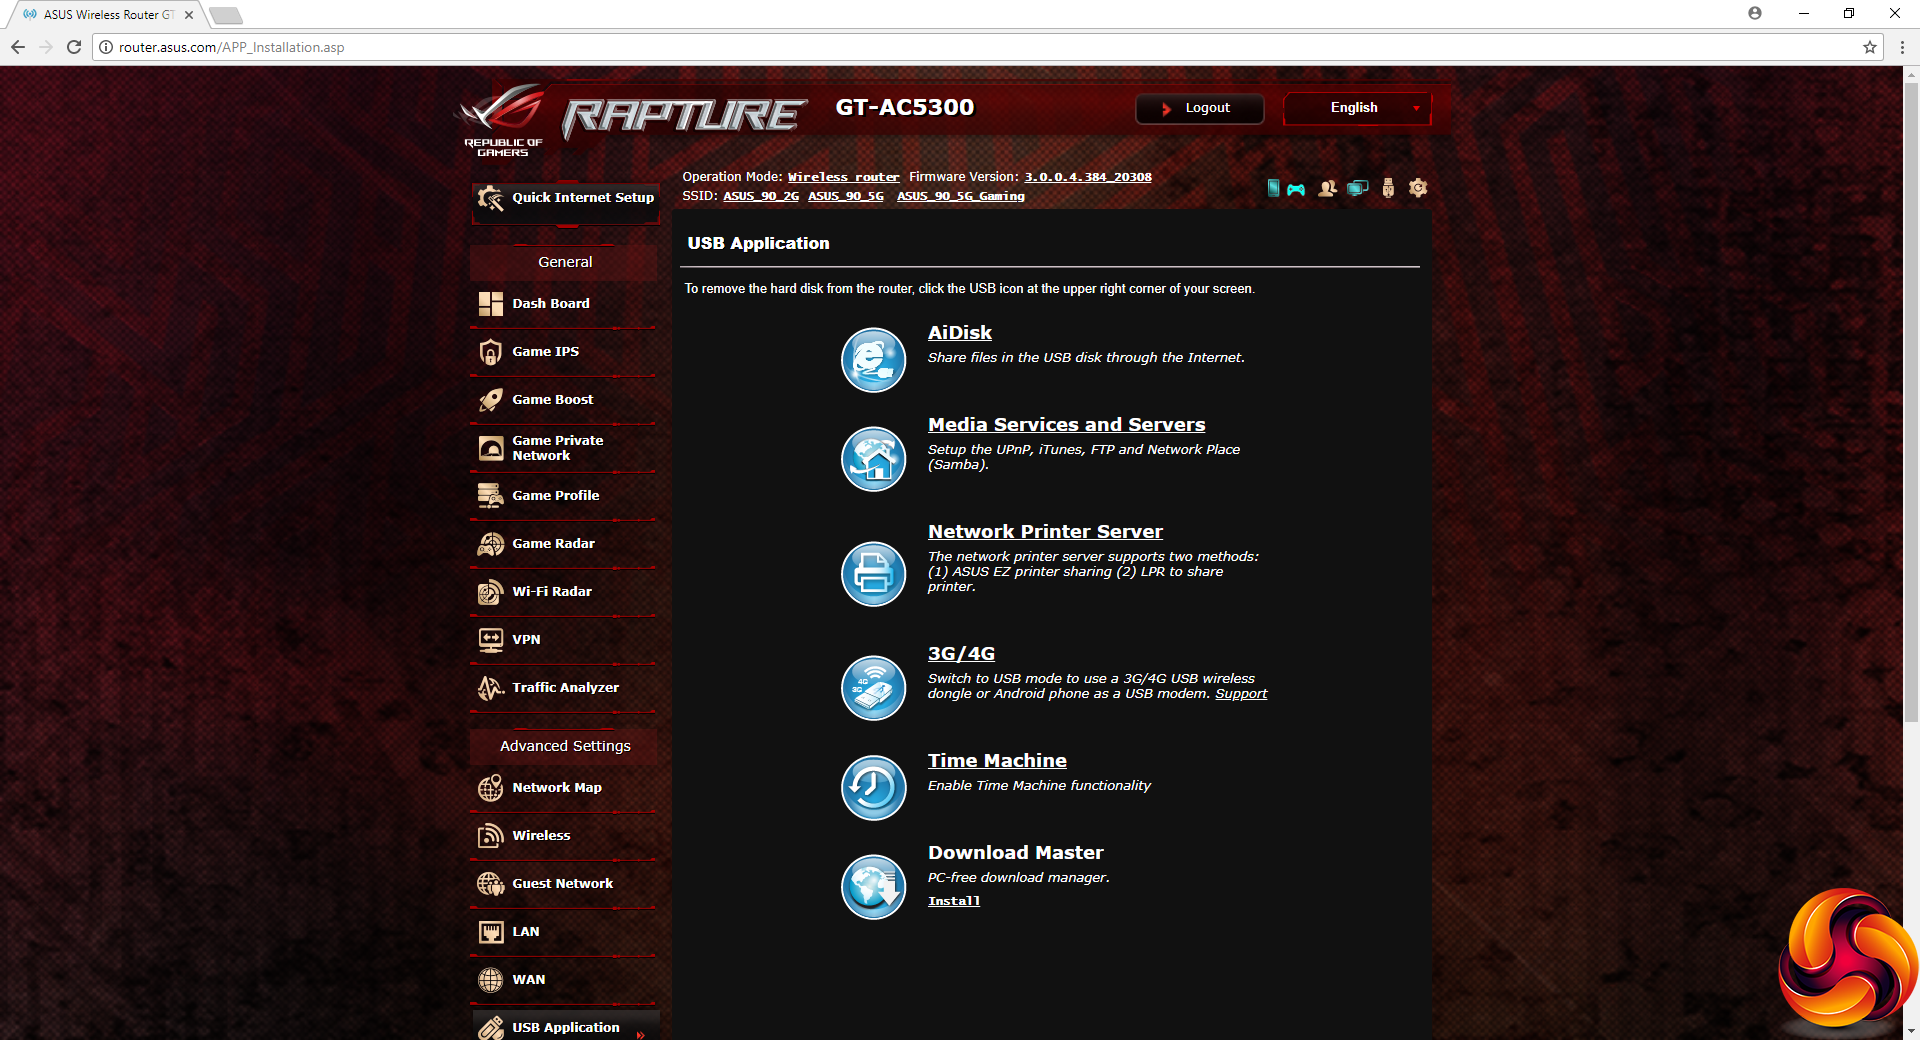Click the Game Radar sidebar icon
1920x1040 pixels.
(x=490, y=544)
